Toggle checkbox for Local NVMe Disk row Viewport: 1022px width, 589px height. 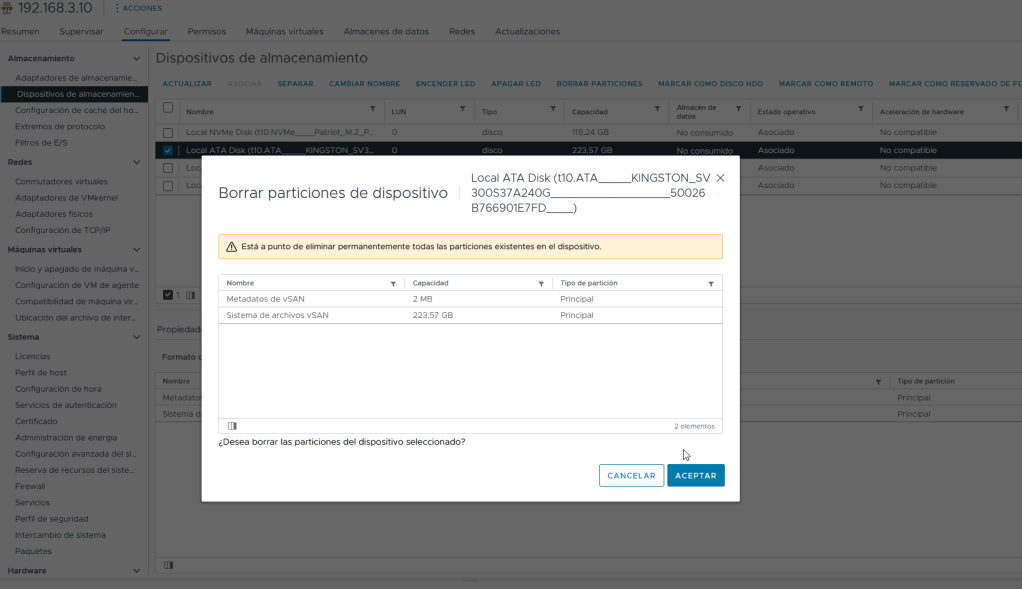(168, 132)
